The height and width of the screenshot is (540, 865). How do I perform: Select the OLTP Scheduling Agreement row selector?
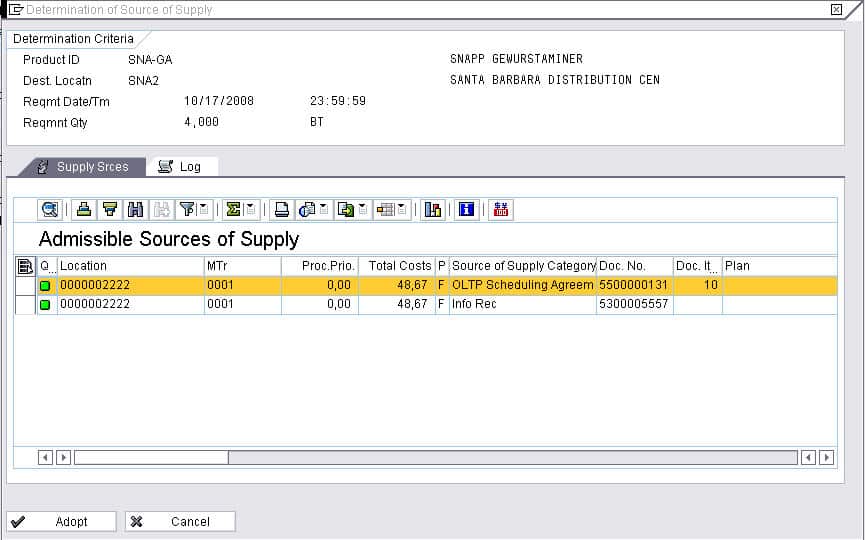pyautogui.click(x=25, y=285)
